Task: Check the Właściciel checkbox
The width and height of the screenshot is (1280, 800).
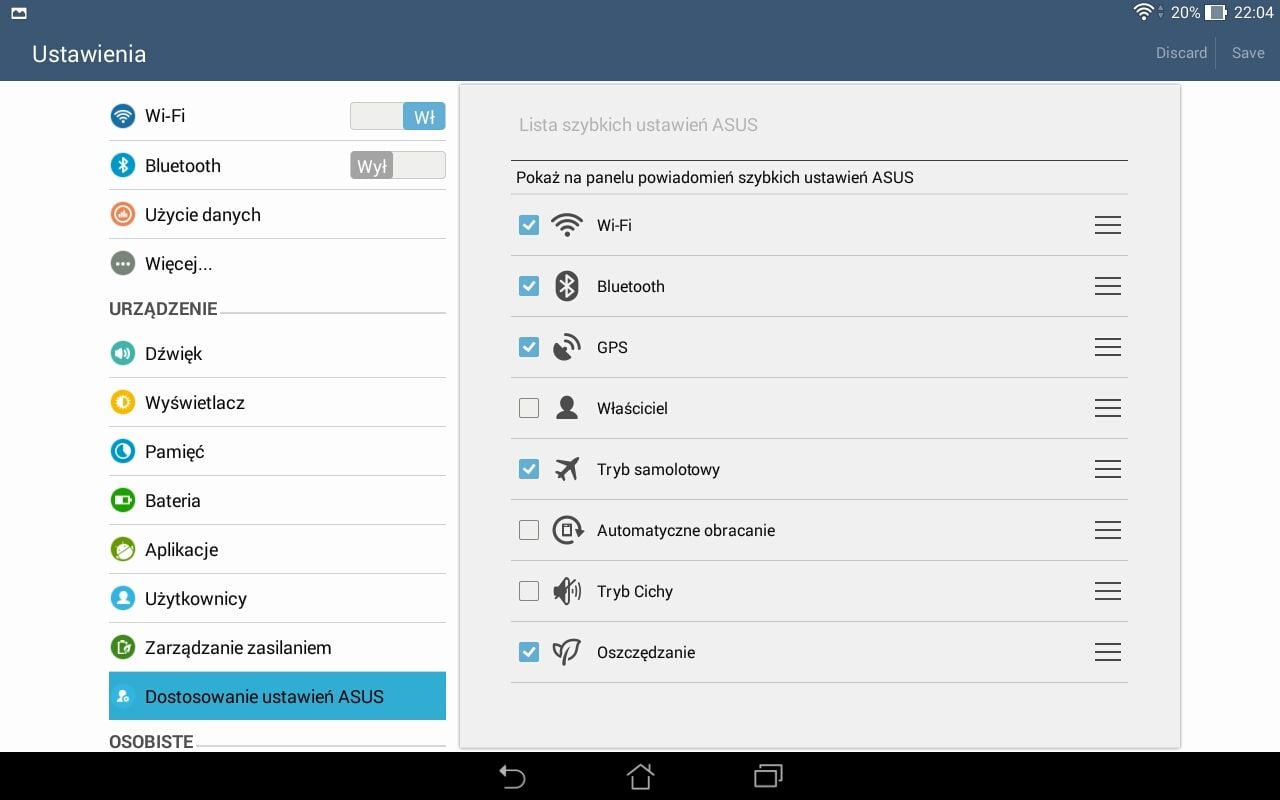Action: pyautogui.click(x=529, y=408)
